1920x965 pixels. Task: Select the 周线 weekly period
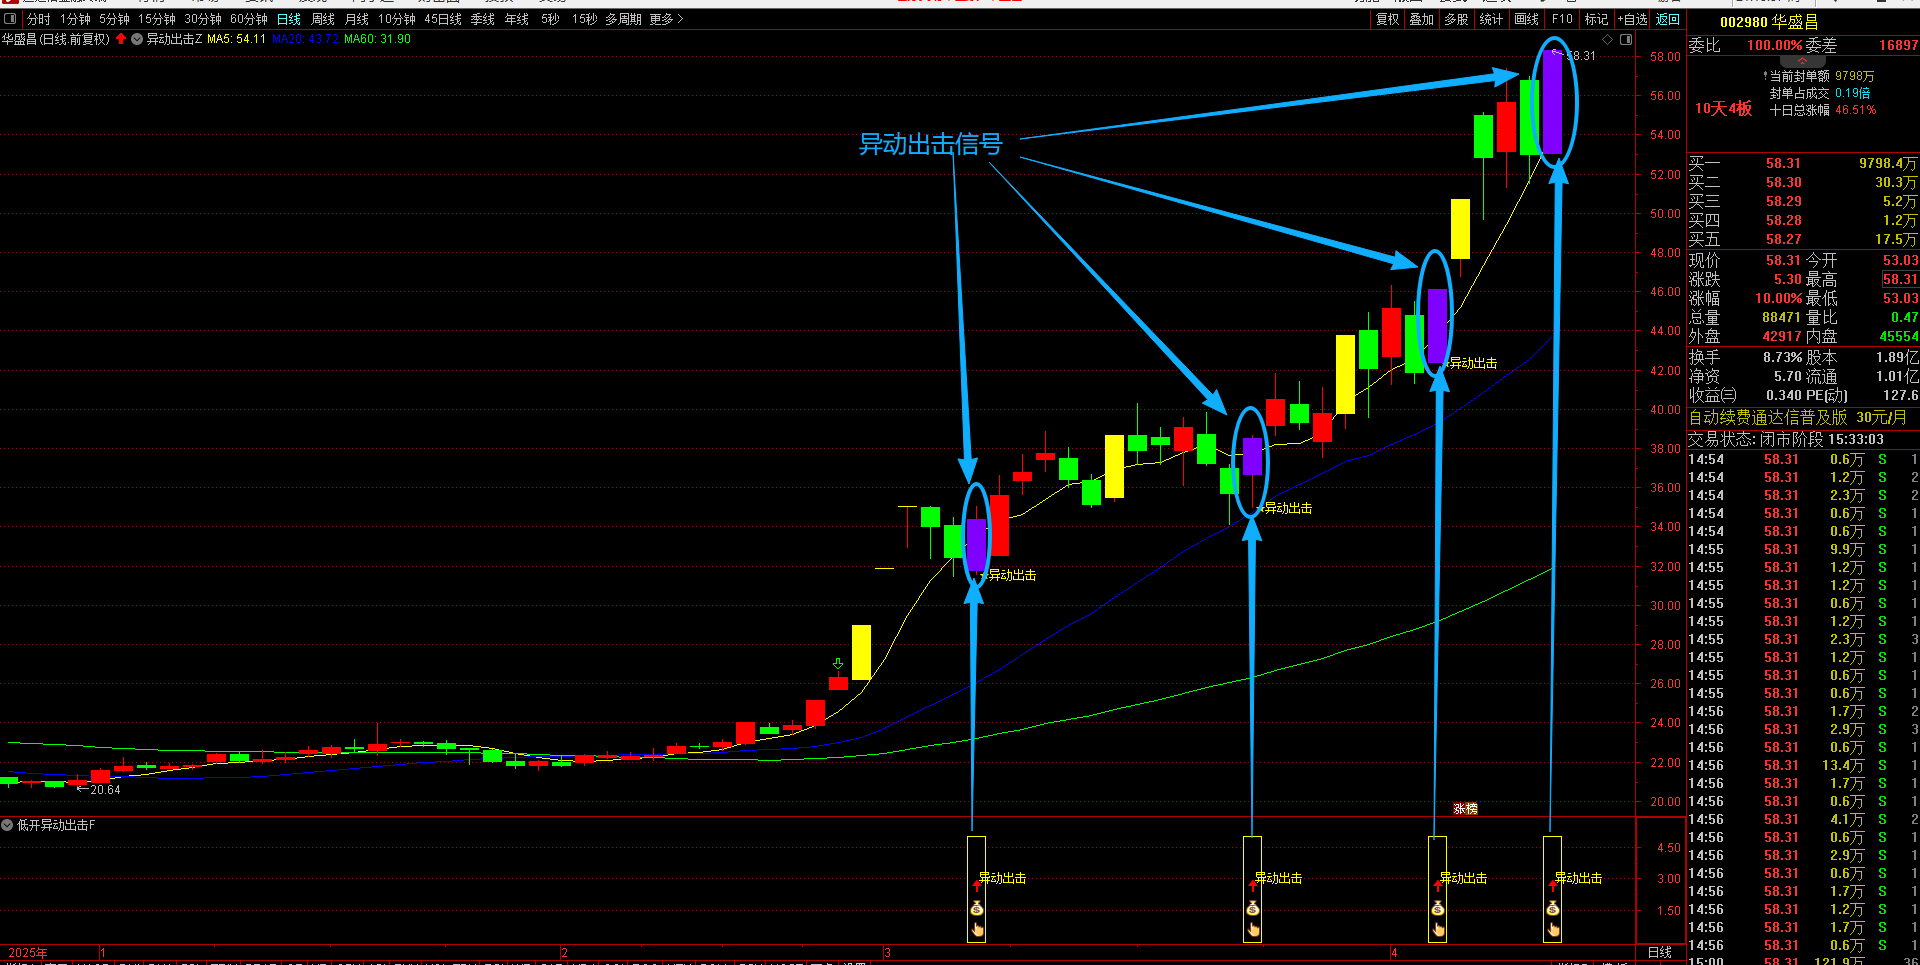(x=323, y=19)
